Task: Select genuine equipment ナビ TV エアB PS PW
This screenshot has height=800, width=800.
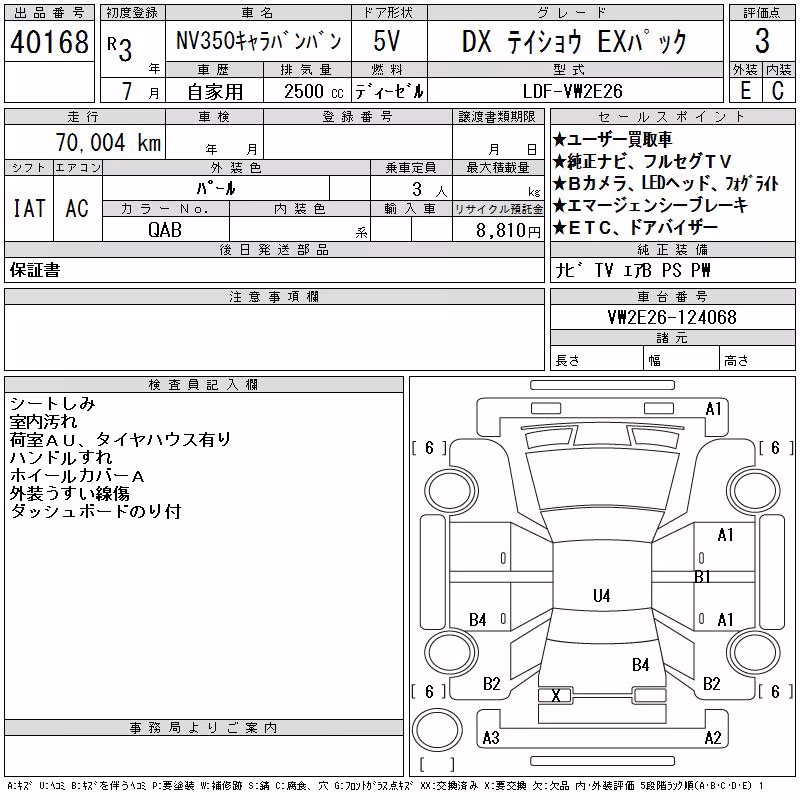Action: coord(633,270)
